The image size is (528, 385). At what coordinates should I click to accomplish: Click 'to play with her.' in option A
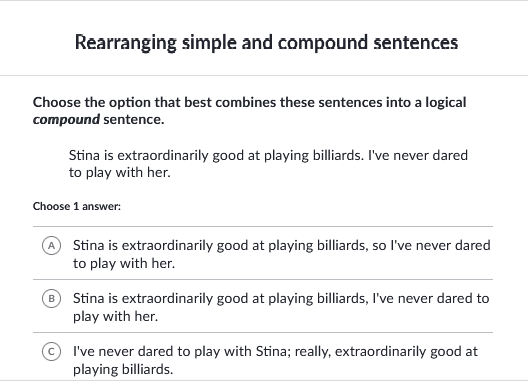(124, 263)
